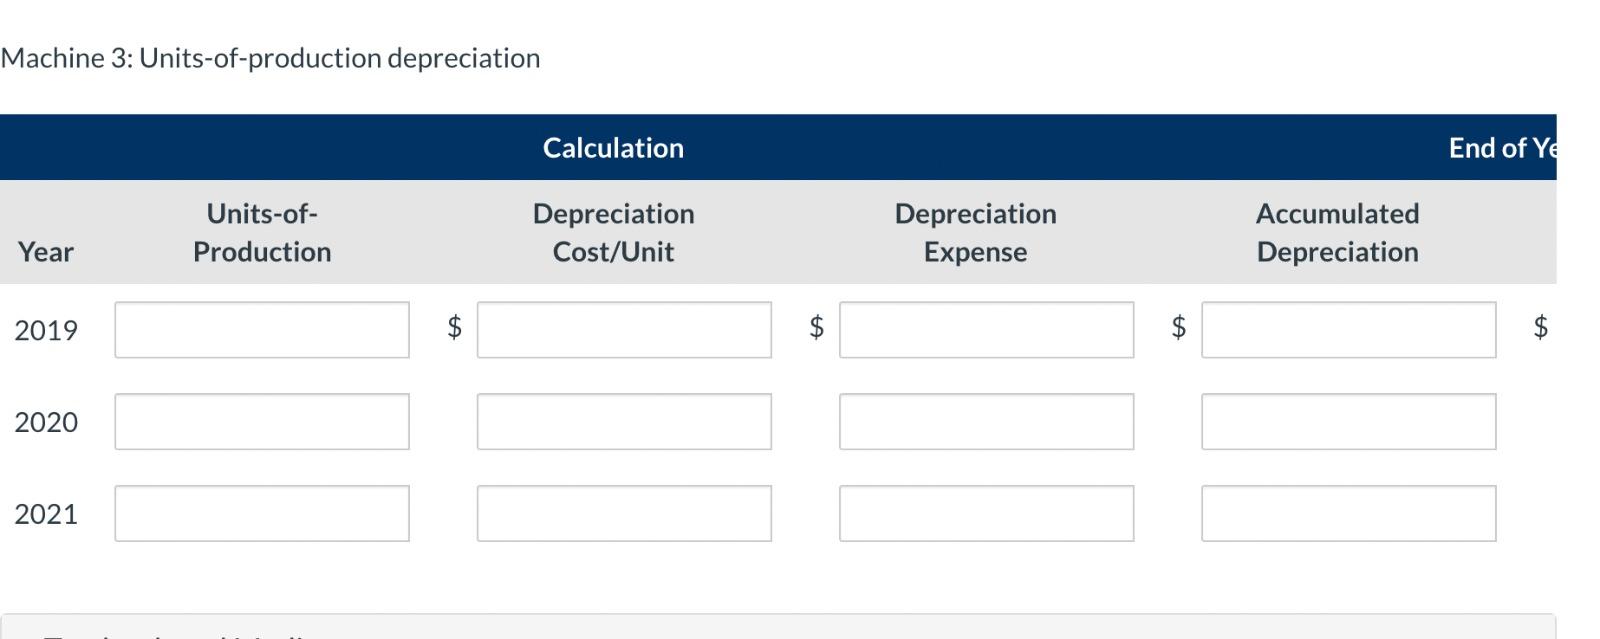Click the Depreciation Cost/Unit column header
Viewport: 1600px width, 639px height.
(614, 233)
